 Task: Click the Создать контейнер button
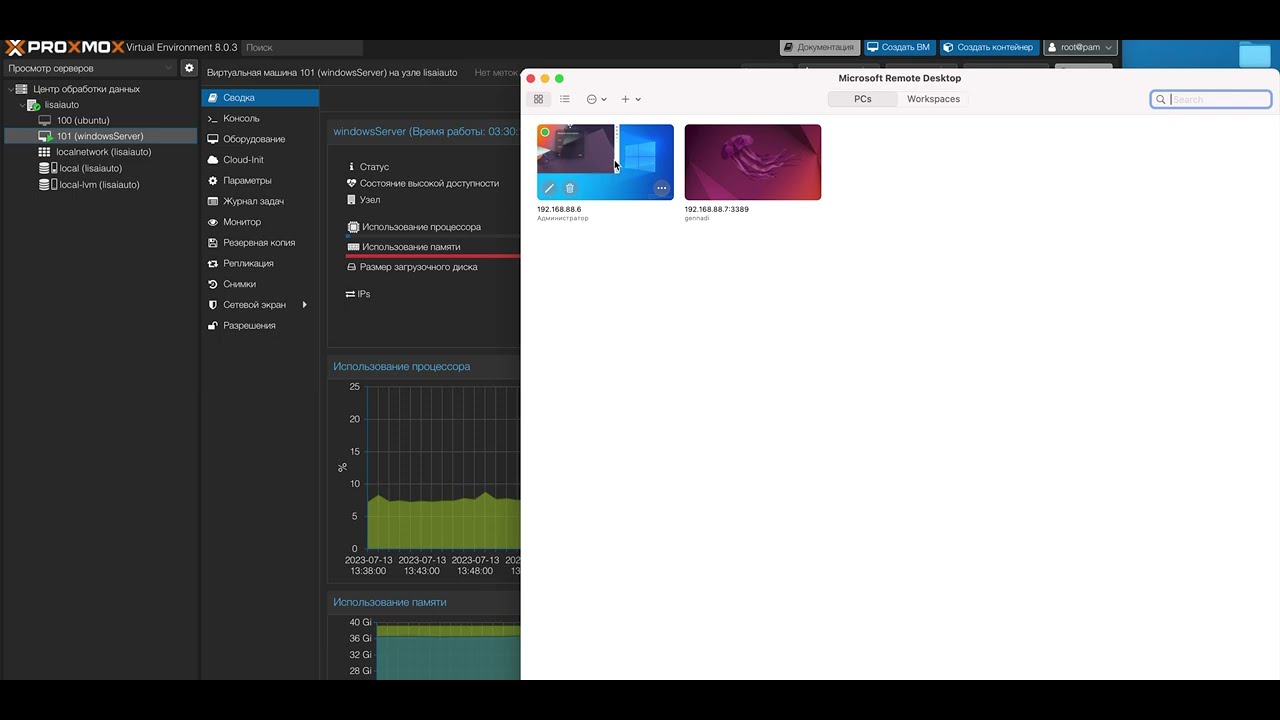coord(988,47)
